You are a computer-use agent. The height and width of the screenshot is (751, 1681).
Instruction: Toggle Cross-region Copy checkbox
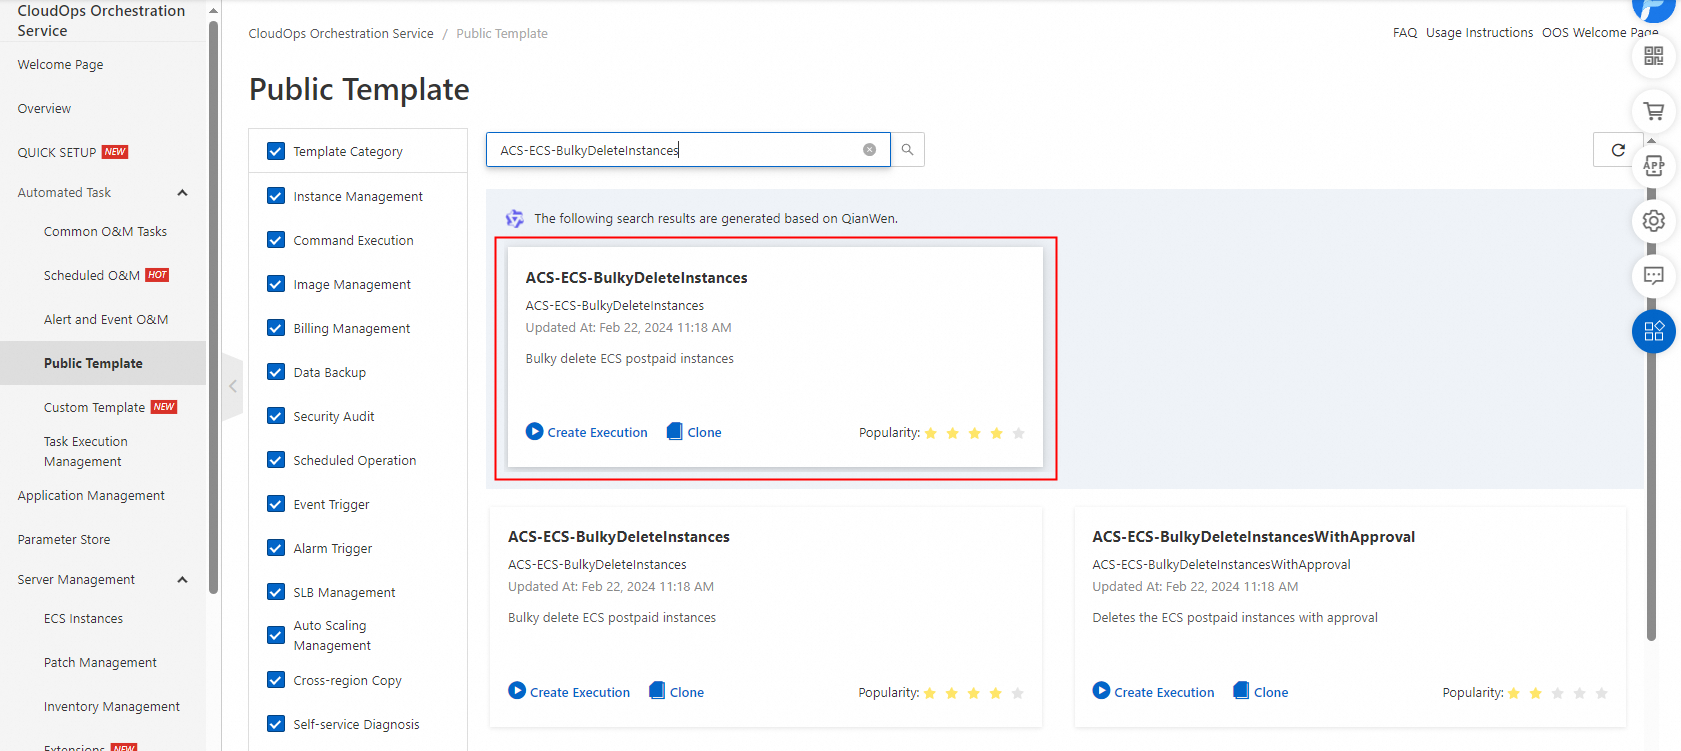coord(276,680)
